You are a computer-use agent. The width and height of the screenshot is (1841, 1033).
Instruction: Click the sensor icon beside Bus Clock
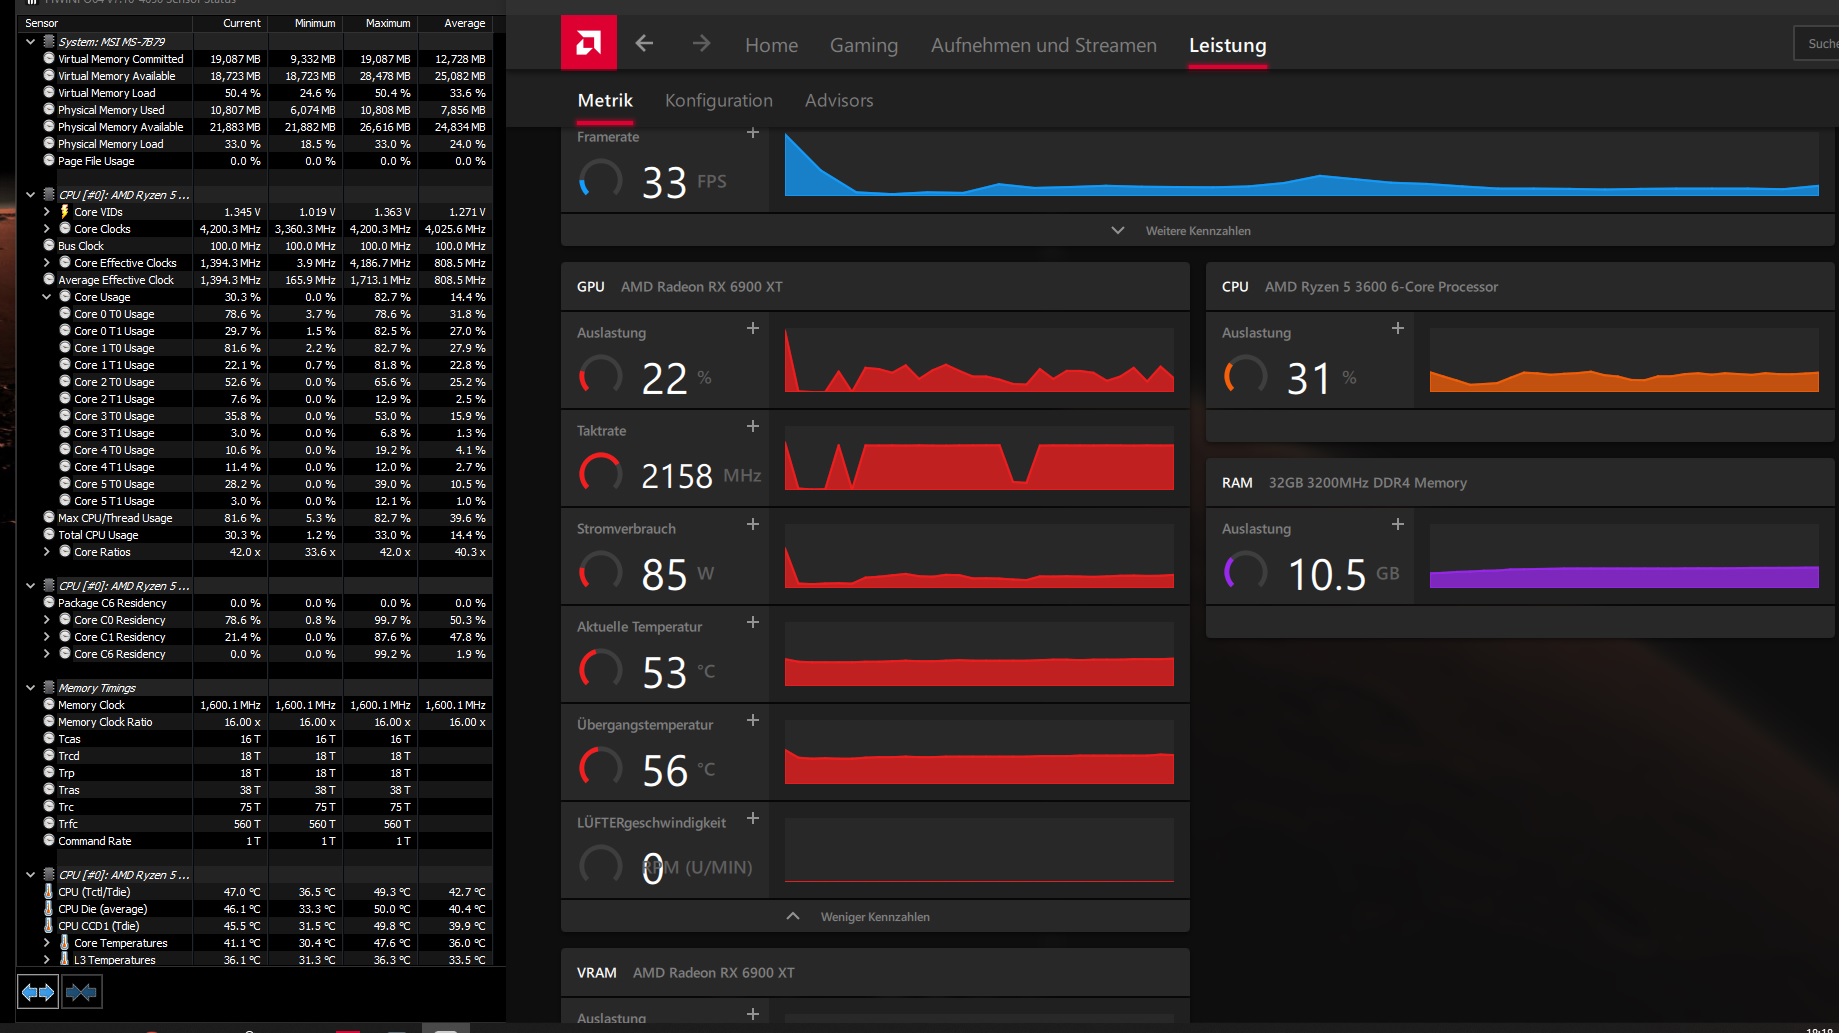49,246
